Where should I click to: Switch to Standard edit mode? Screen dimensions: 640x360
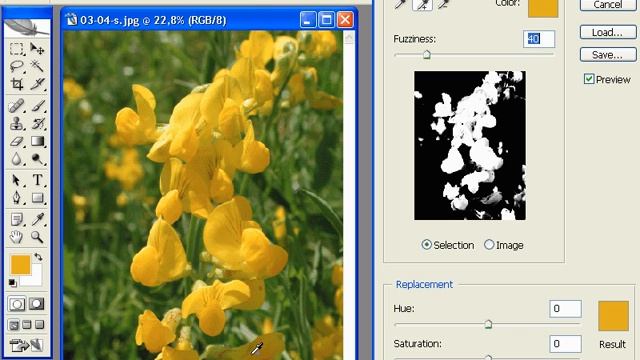point(17,304)
